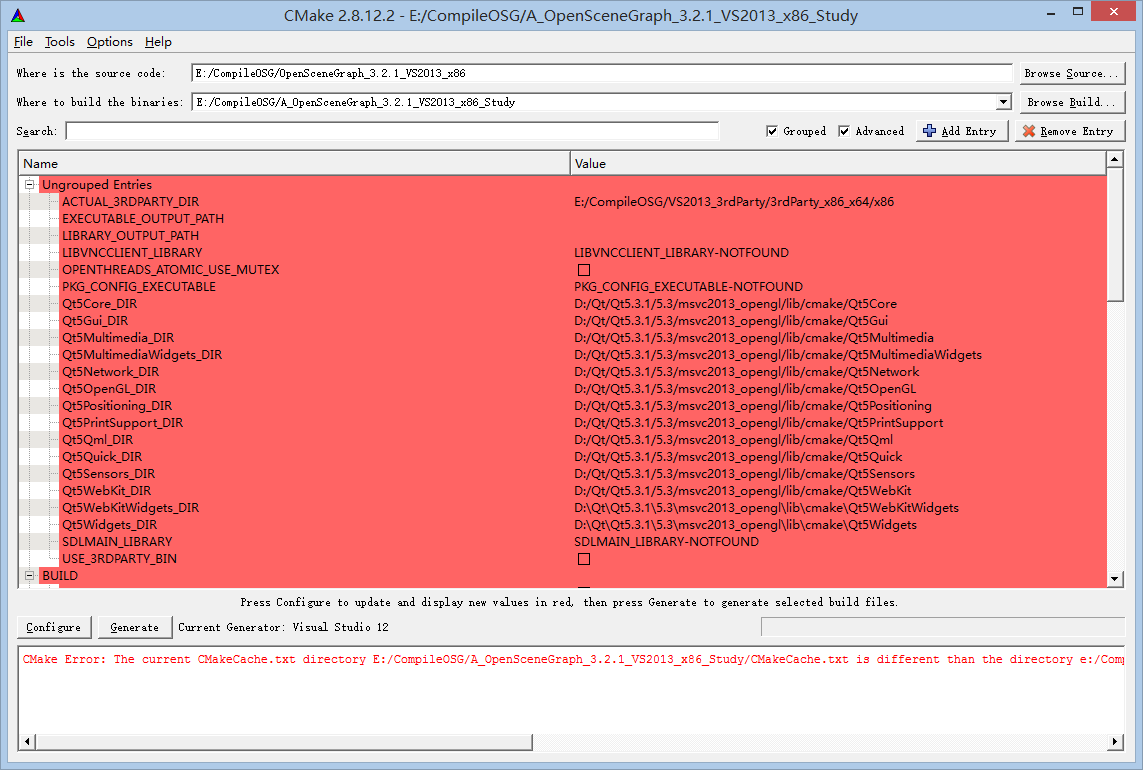Viewport: 1143px width, 770px height.
Task: Select the Qt5Multimedia_DIR entry
Action: (118, 338)
